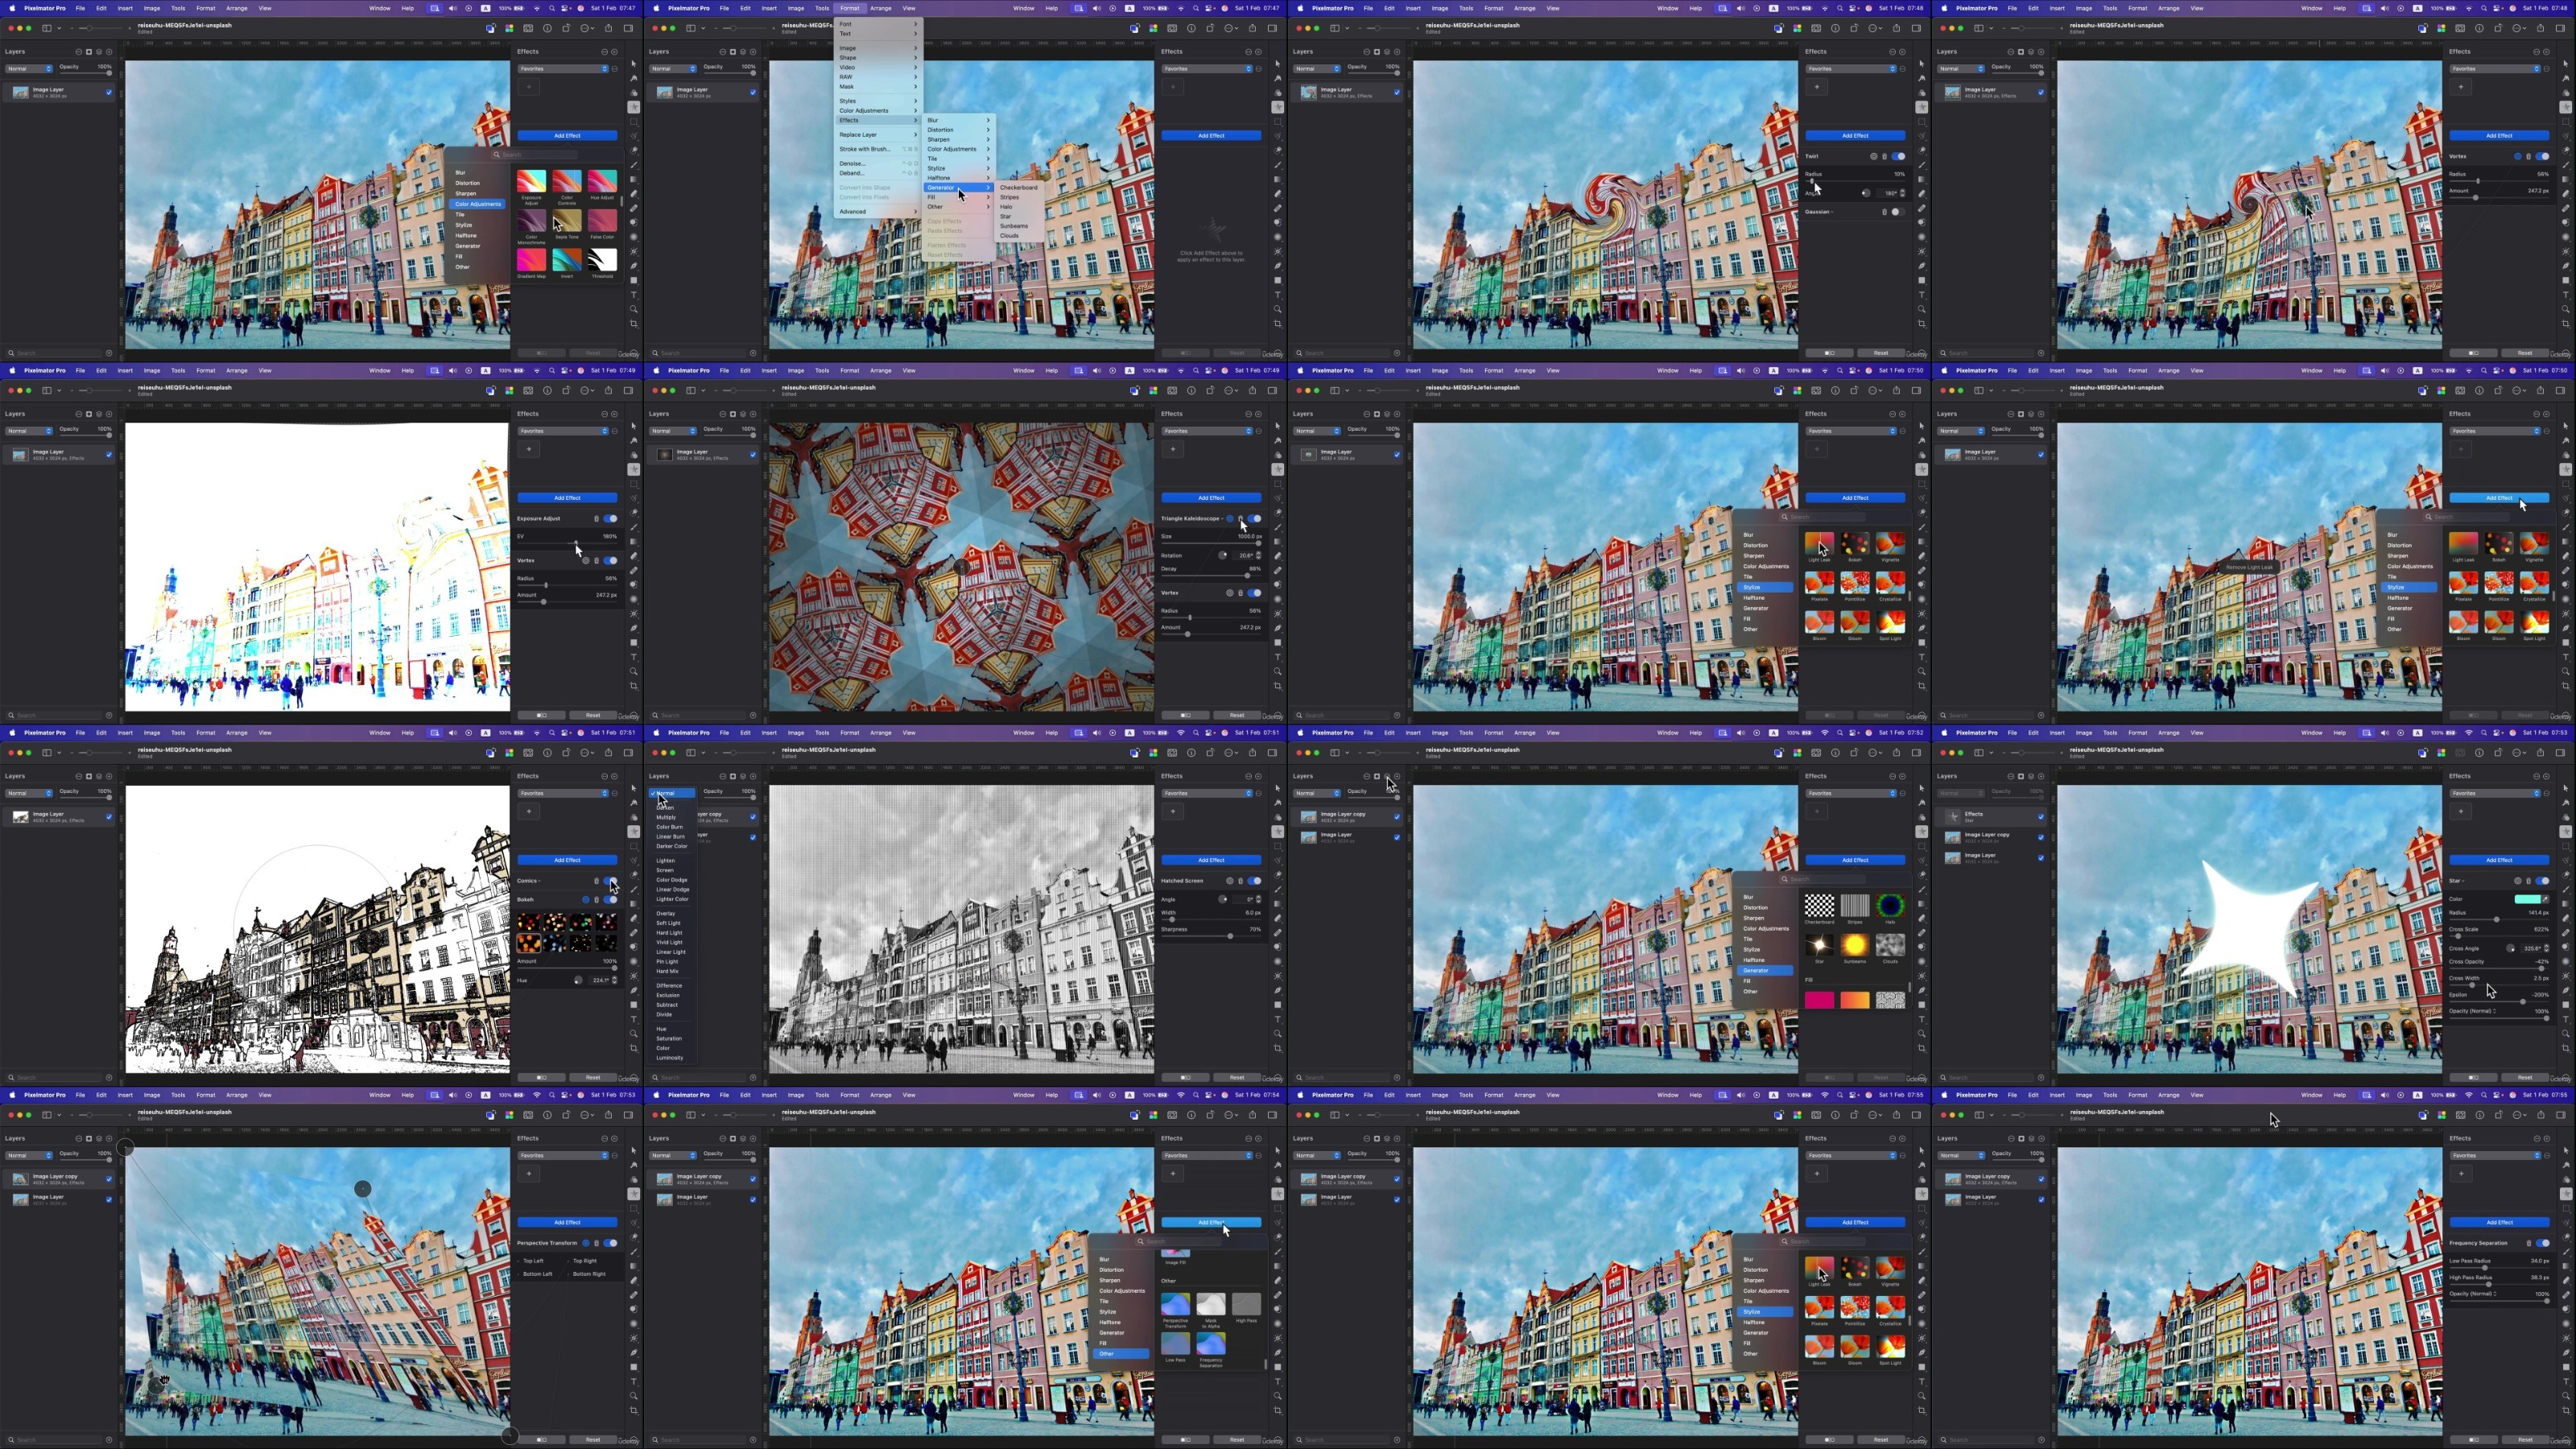Choose Vivid Light from blend mode list
This screenshot has height=1449, width=2576.
pyautogui.click(x=669, y=942)
